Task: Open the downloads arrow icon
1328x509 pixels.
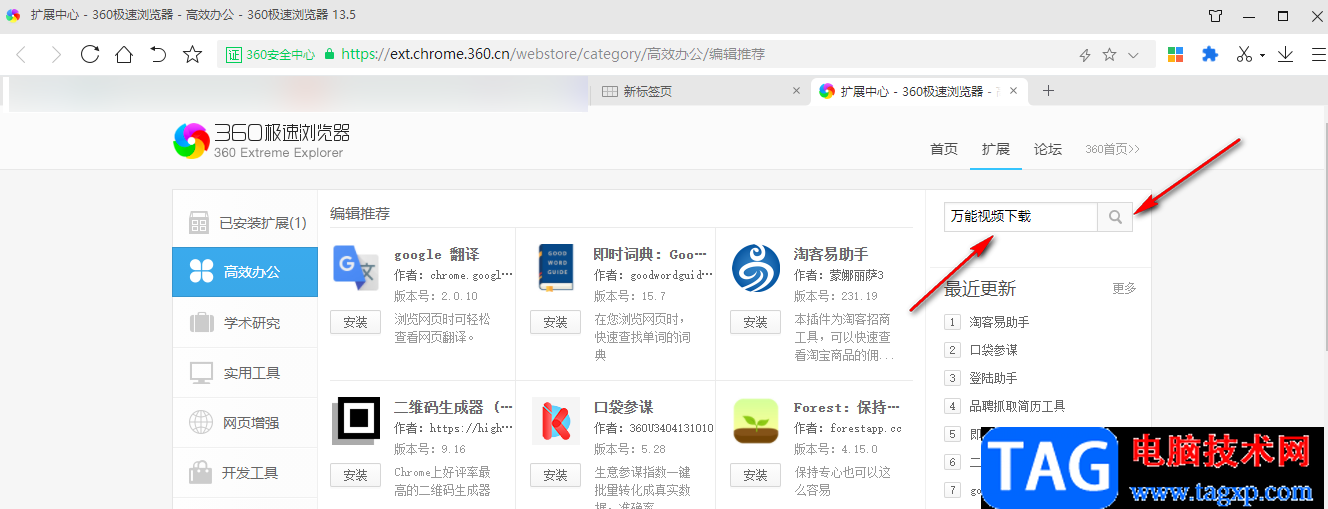Action: pyautogui.click(x=1285, y=54)
